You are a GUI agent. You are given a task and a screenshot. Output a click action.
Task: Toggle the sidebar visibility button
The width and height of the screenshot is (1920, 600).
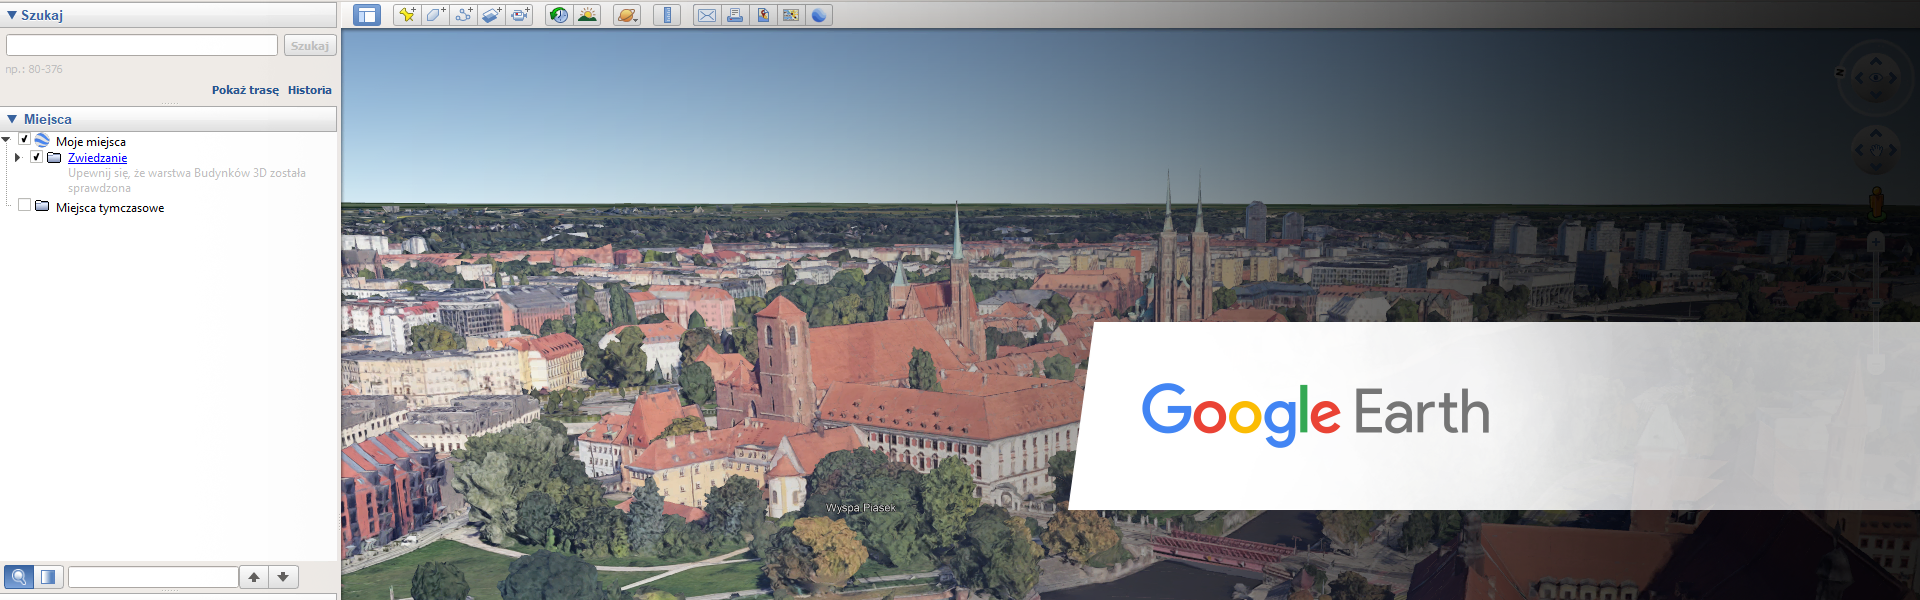pos(367,15)
